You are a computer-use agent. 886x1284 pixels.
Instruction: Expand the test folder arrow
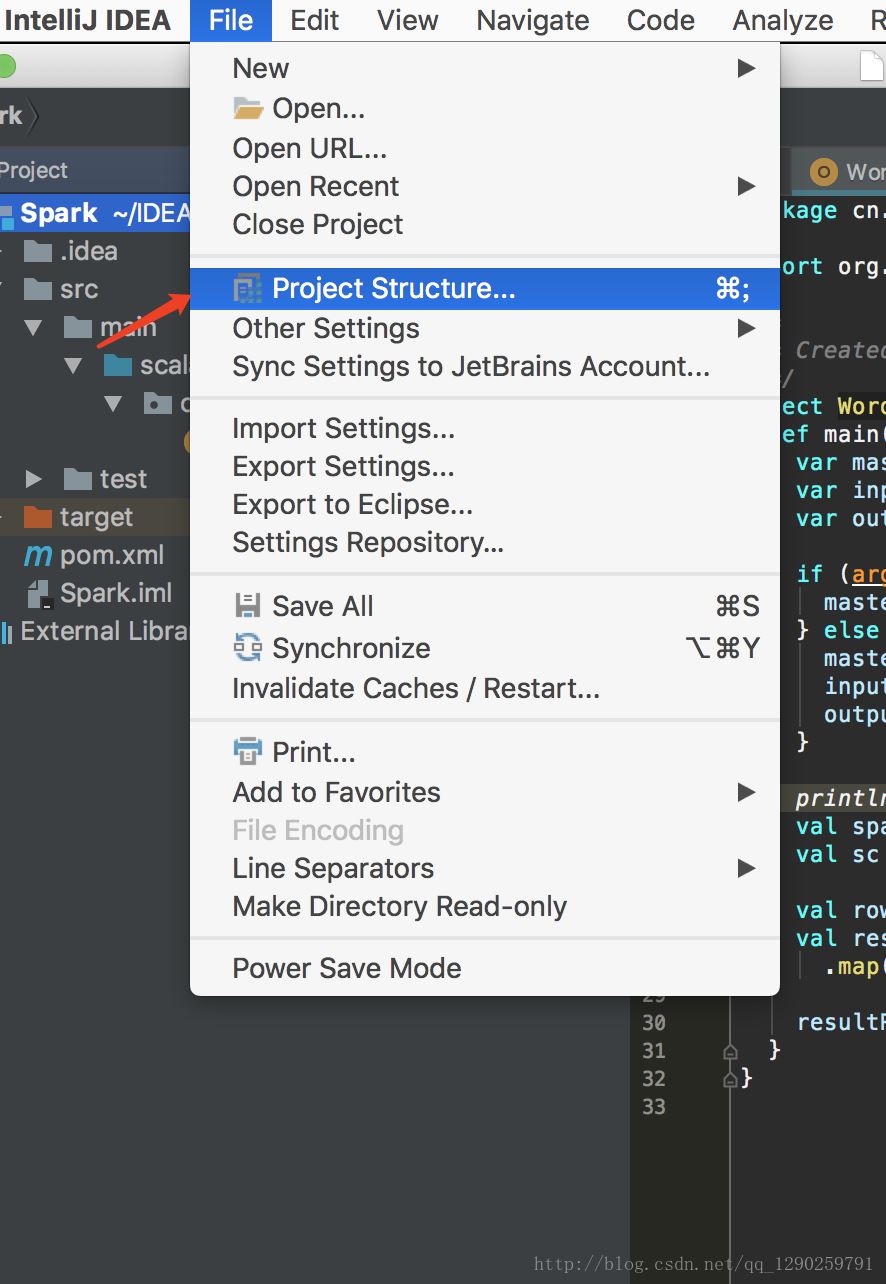(x=33, y=479)
